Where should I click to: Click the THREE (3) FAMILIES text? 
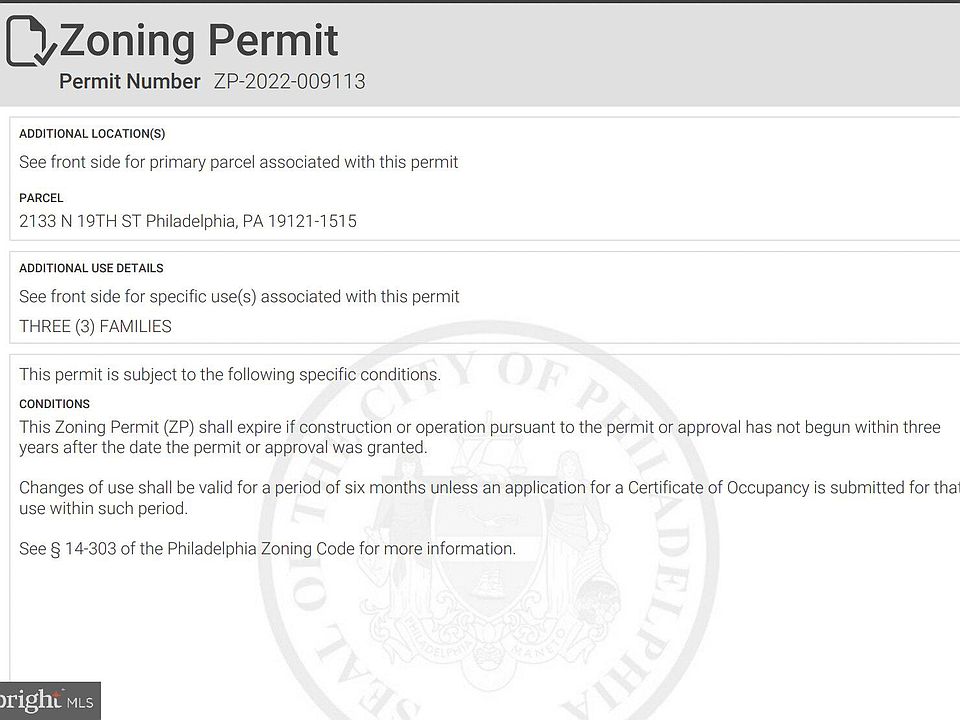point(96,326)
